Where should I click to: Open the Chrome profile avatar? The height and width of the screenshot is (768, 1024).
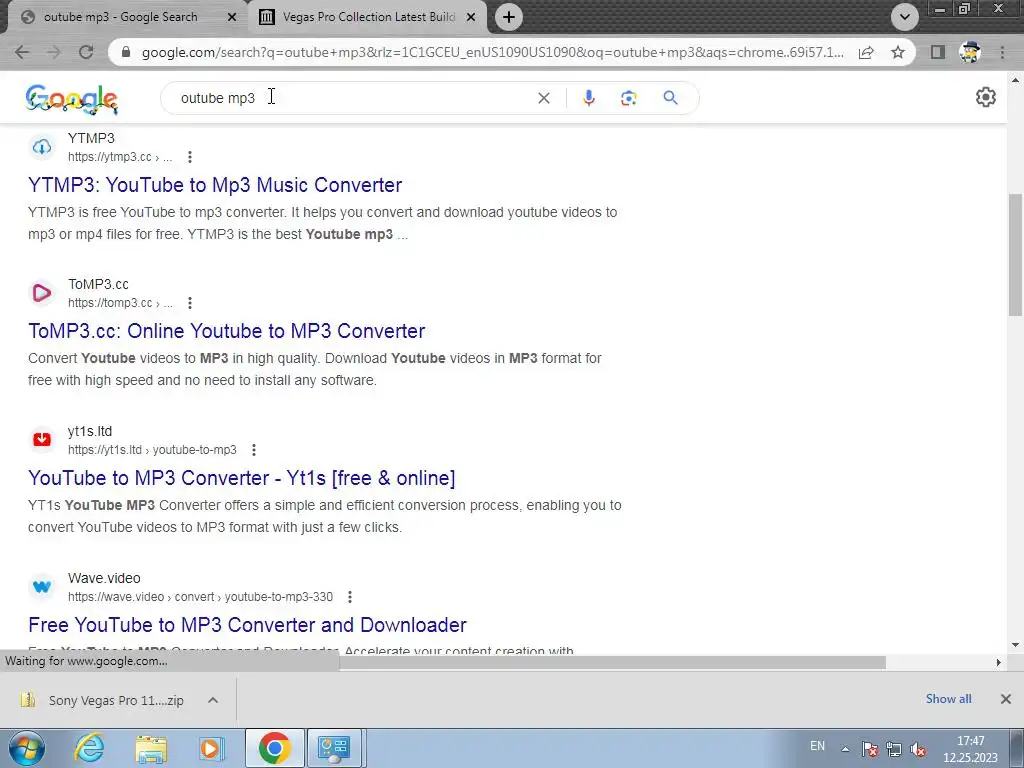tap(970, 52)
